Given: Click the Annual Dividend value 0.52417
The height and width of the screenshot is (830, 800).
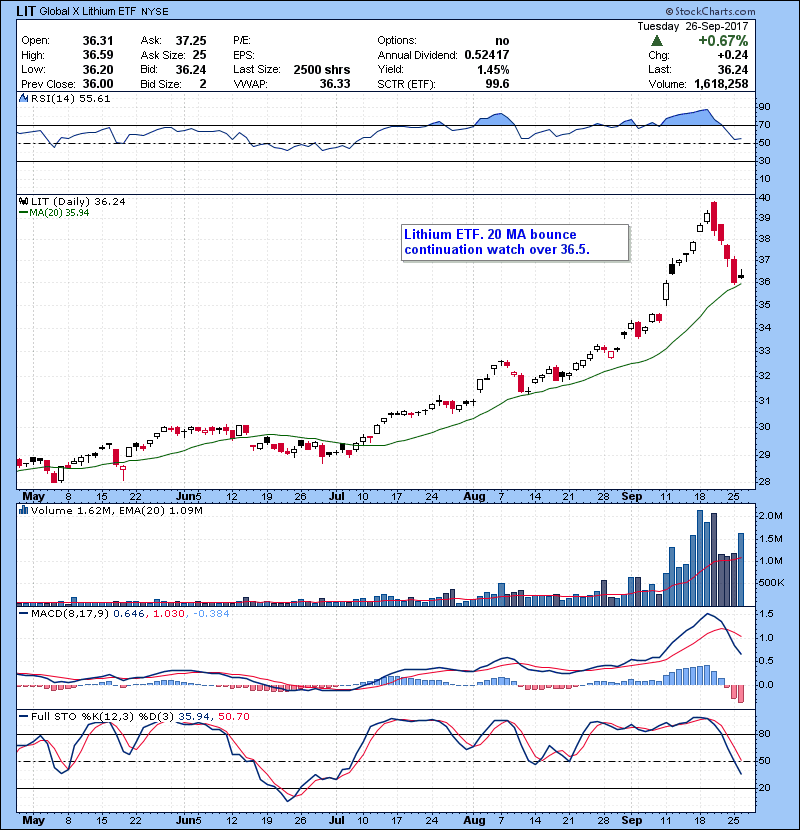Looking at the screenshot, I should tap(487, 55).
